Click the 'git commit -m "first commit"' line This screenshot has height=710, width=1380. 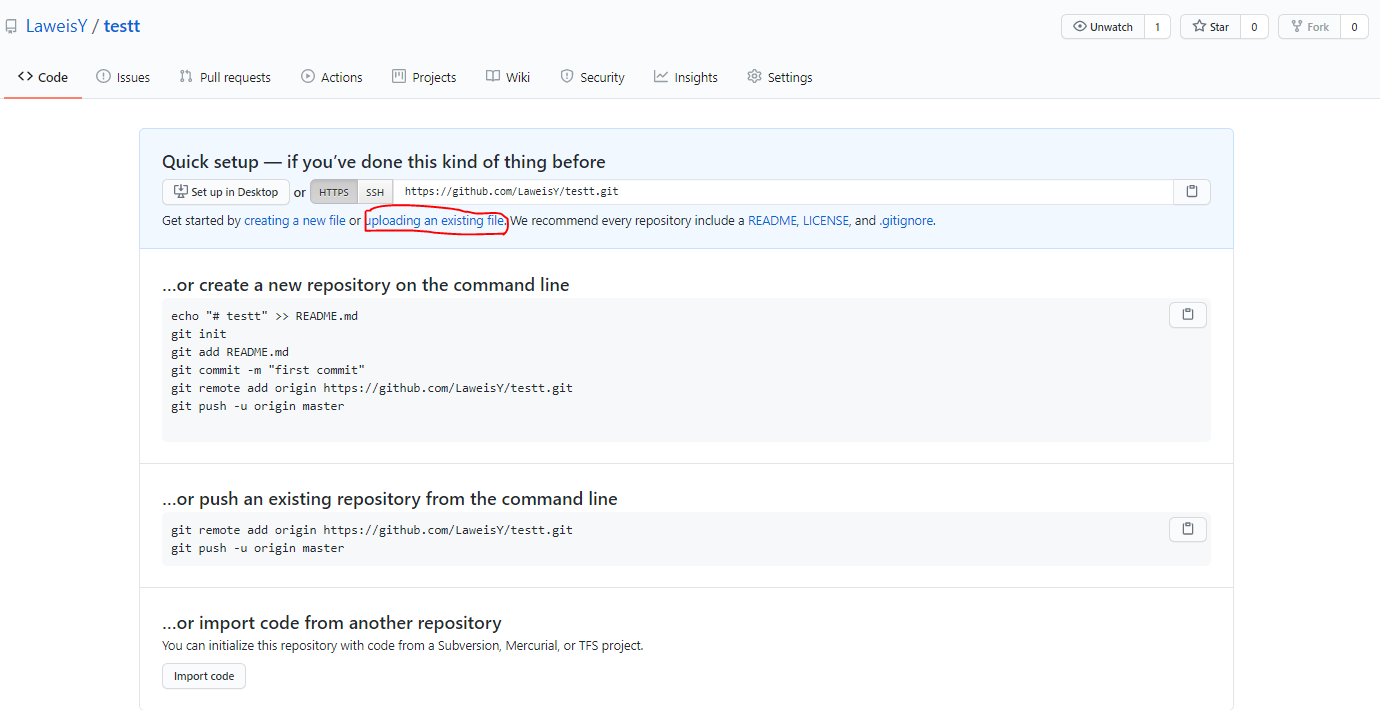268,370
